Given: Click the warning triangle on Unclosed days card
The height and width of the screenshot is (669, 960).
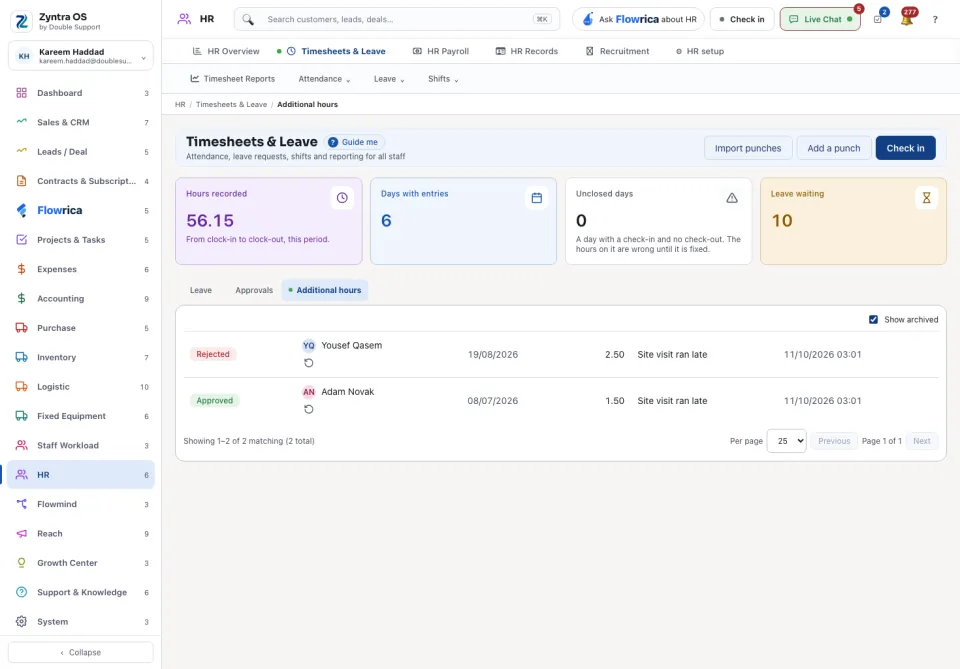Looking at the screenshot, I should 732,198.
